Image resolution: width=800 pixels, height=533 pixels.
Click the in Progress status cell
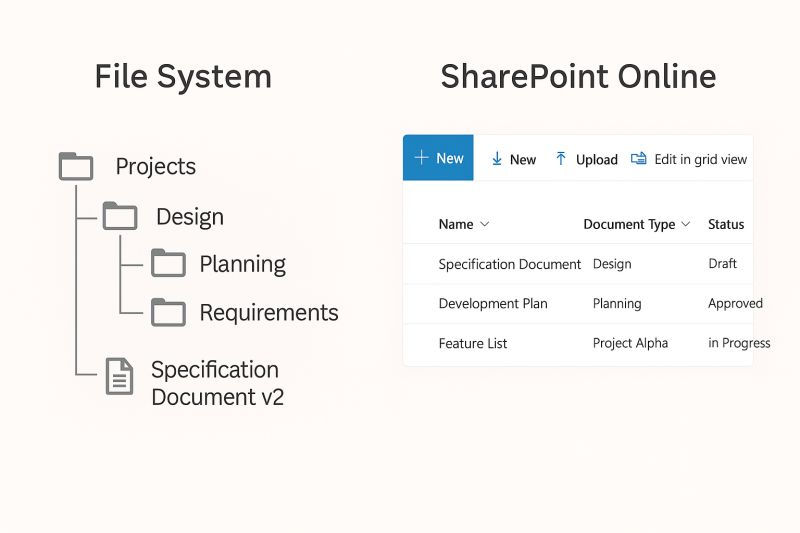point(739,343)
